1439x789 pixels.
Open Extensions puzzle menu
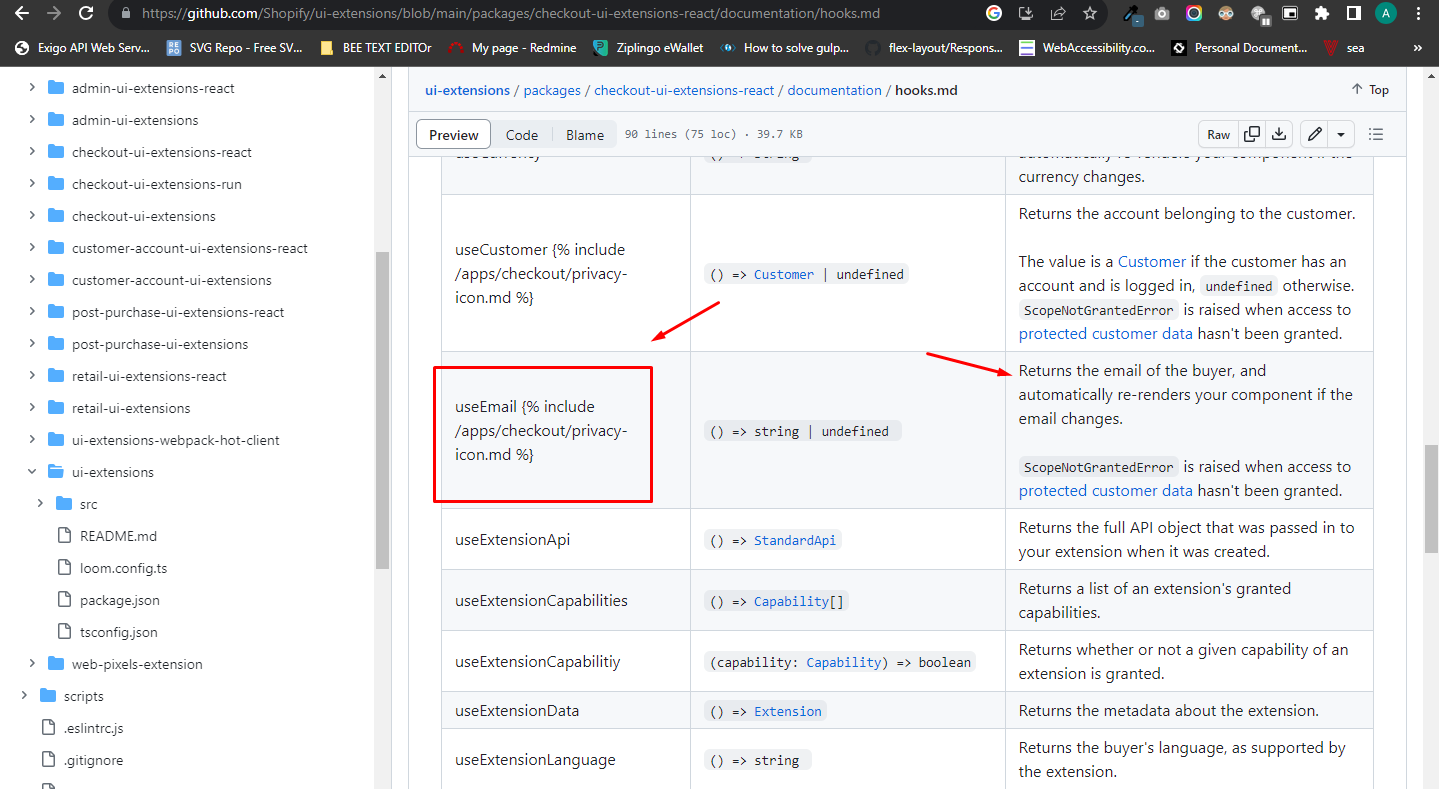coord(1322,14)
